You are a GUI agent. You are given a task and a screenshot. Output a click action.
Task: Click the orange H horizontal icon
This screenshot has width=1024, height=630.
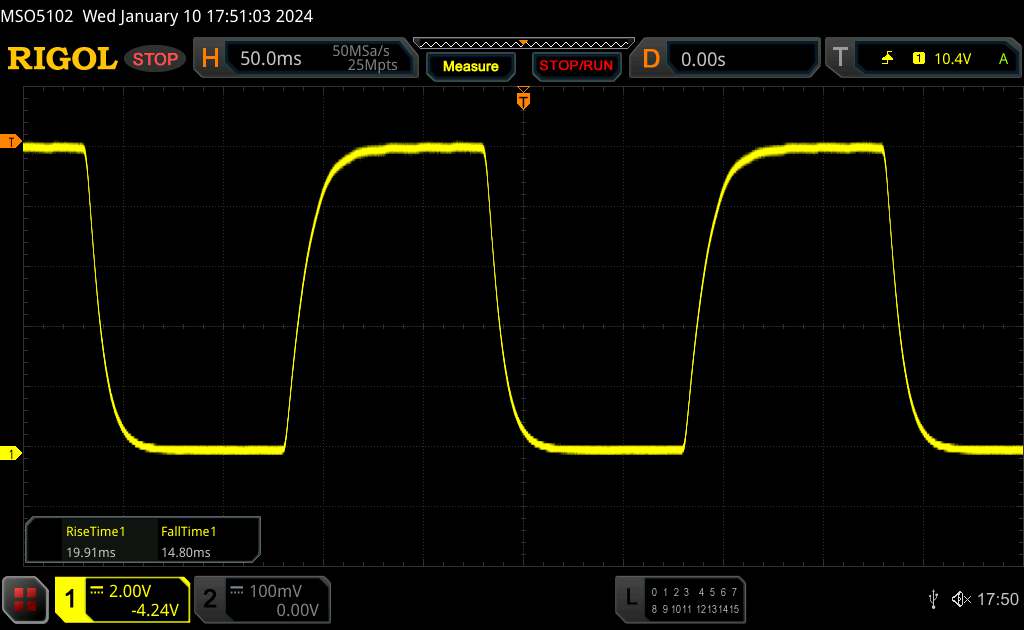pyautogui.click(x=210, y=59)
